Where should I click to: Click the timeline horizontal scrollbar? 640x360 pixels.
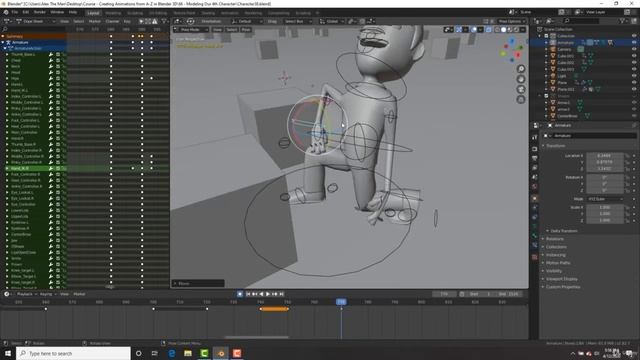[257, 338]
